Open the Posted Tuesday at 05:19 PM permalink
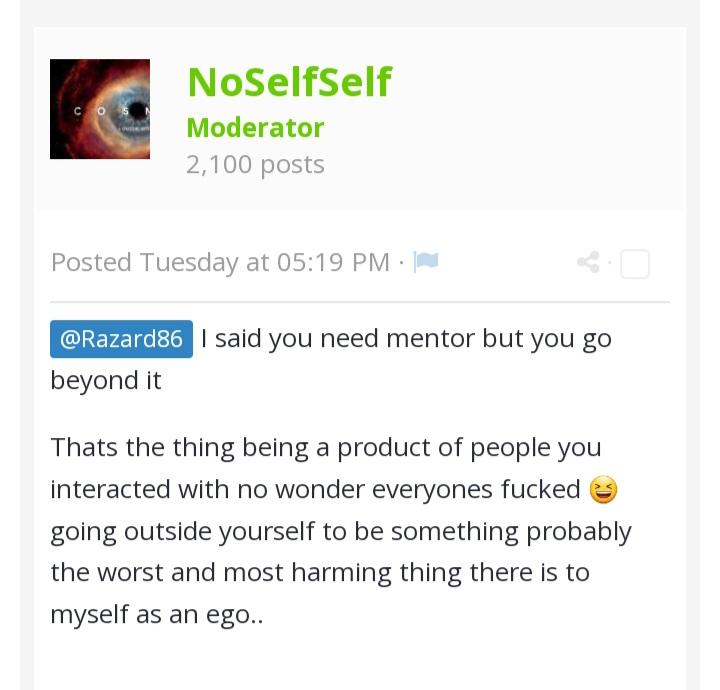The width and height of the screenshot is (720, 690). [220, 263]
